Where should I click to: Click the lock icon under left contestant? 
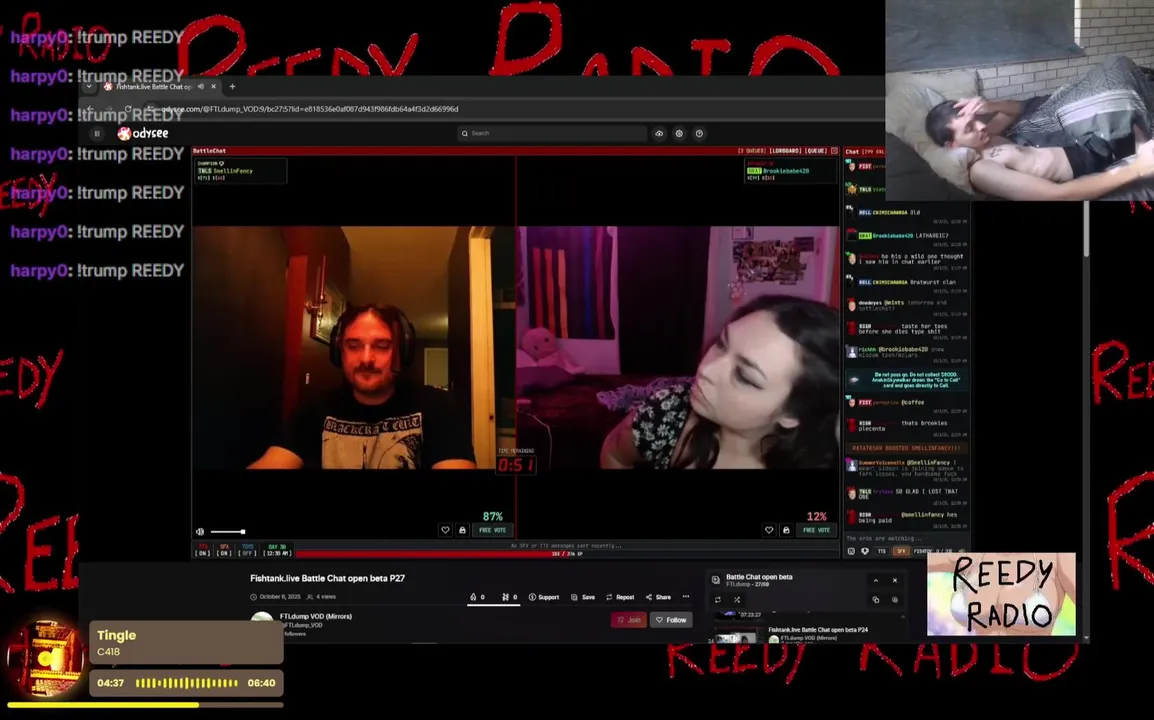[x=462, y=530]
